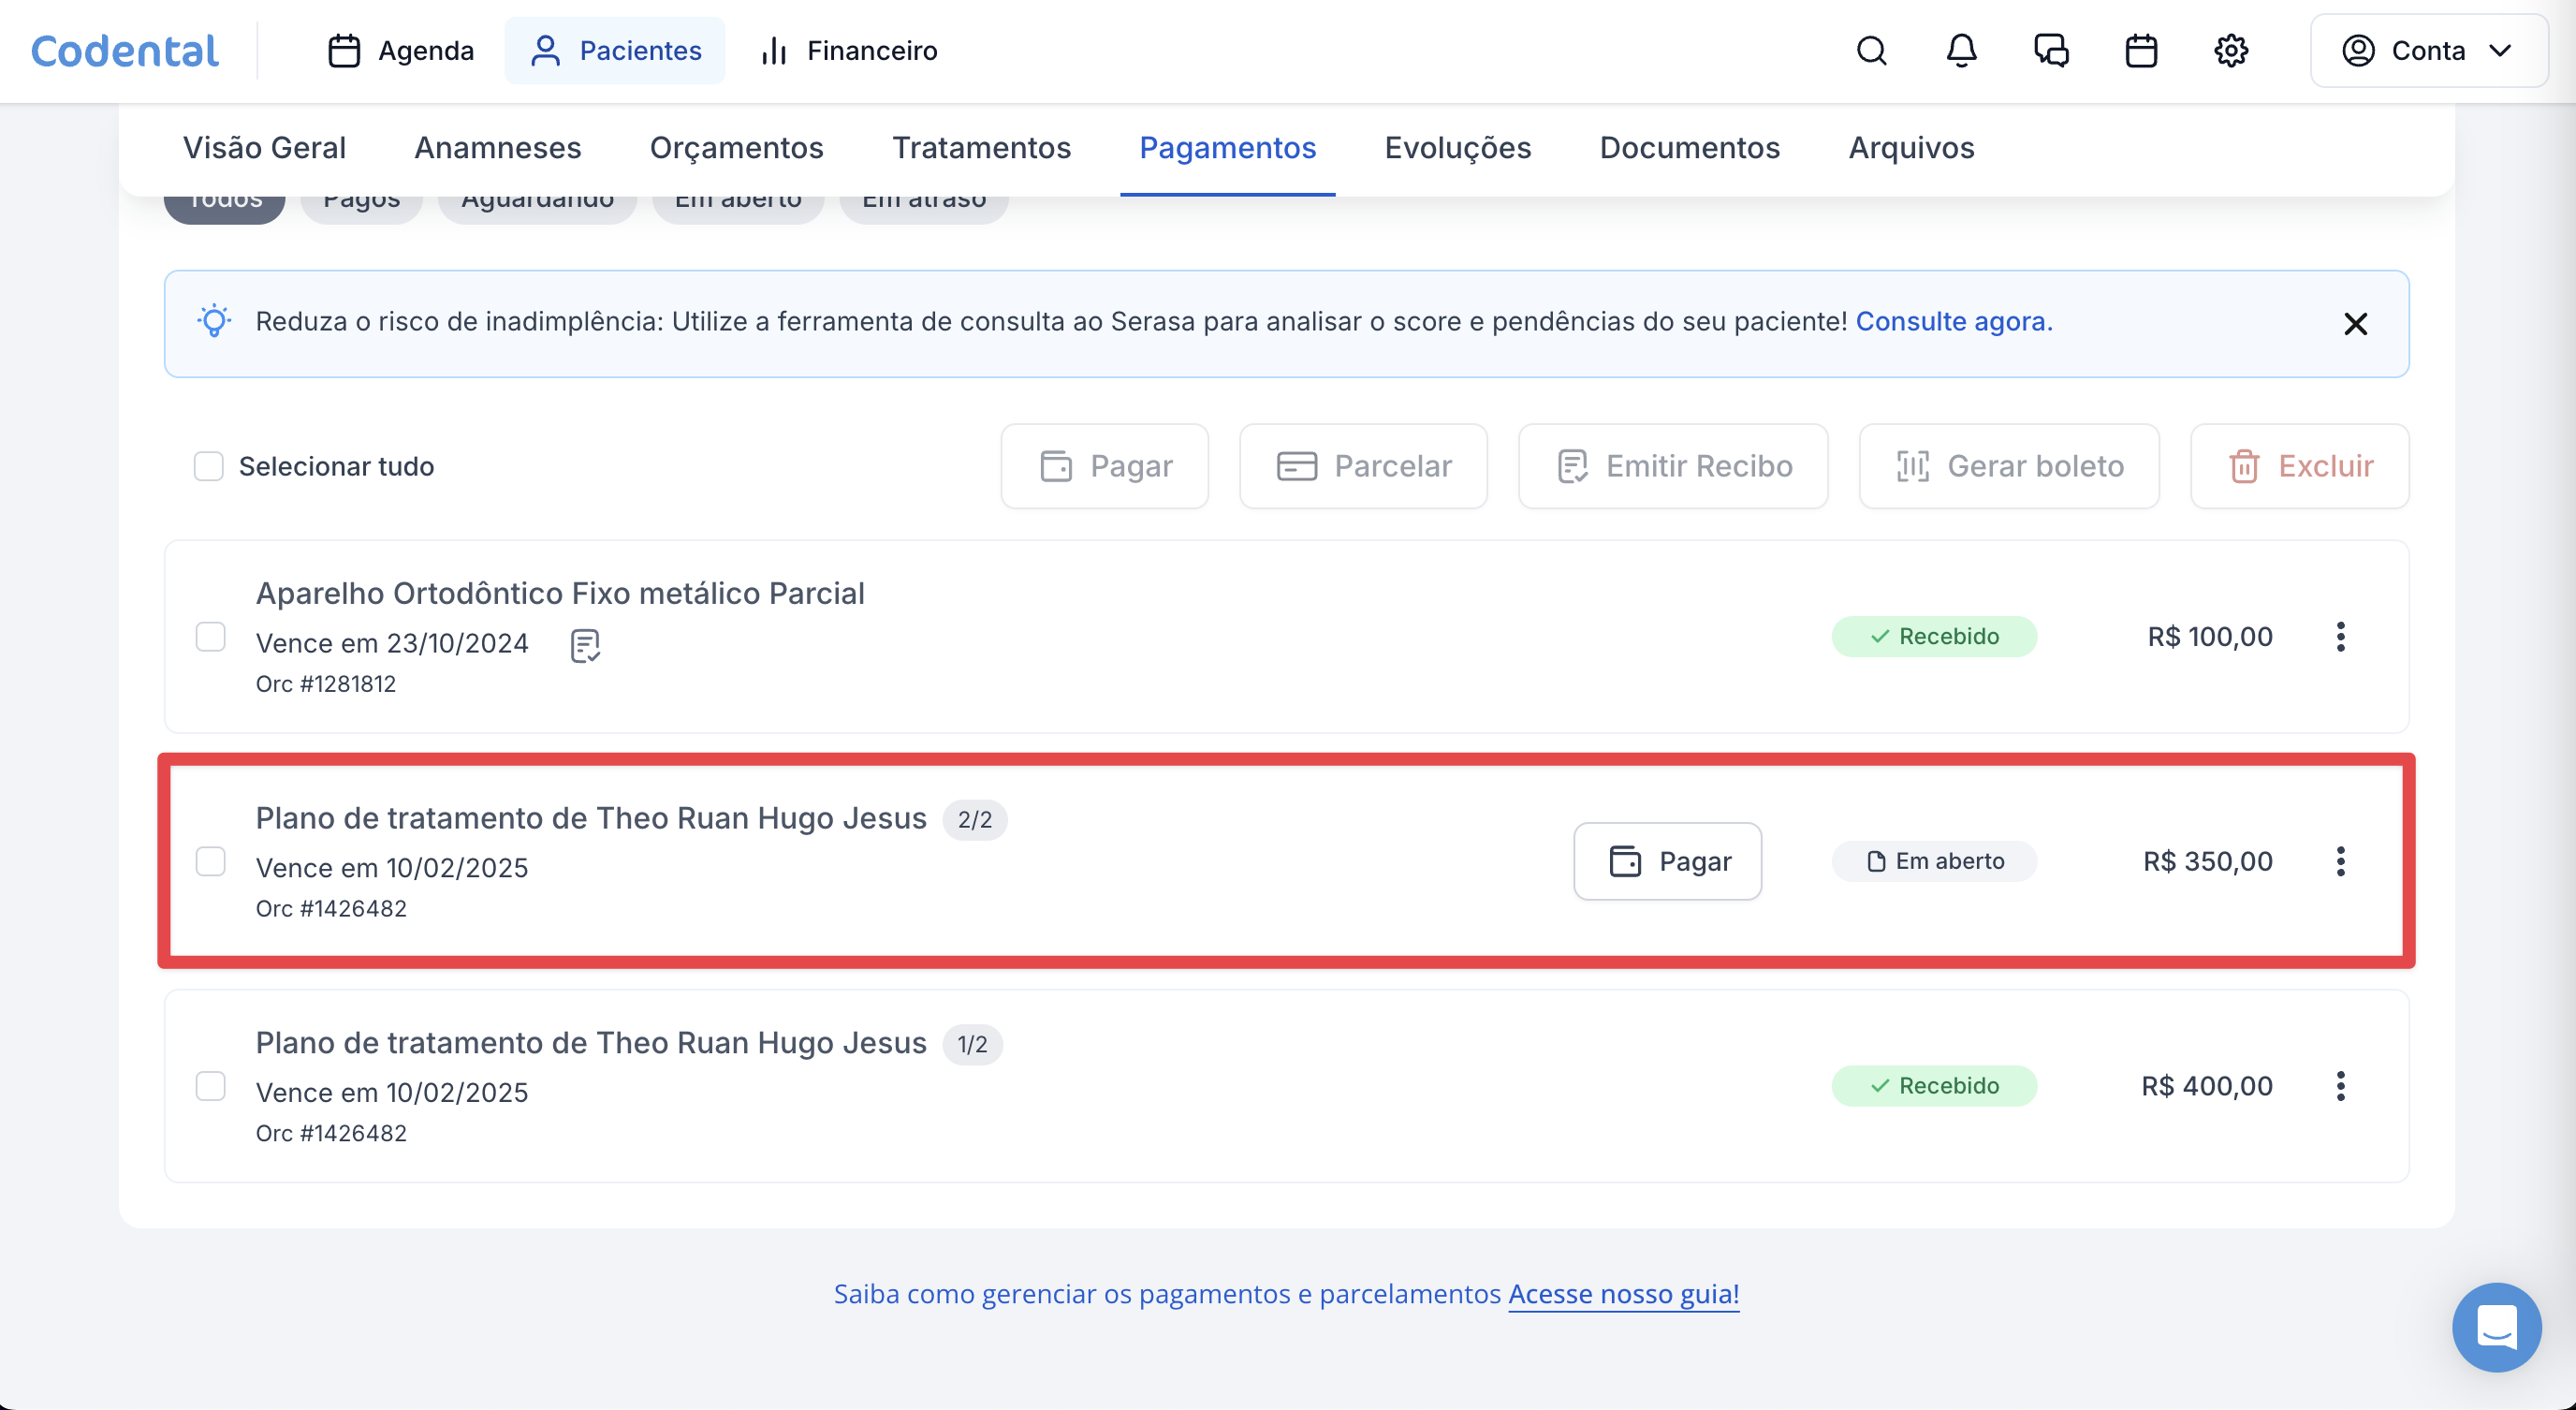This screenshot has width=2576, height=1410.
Task: Switch to the Orçamentos tab
Action: [736, 148]
